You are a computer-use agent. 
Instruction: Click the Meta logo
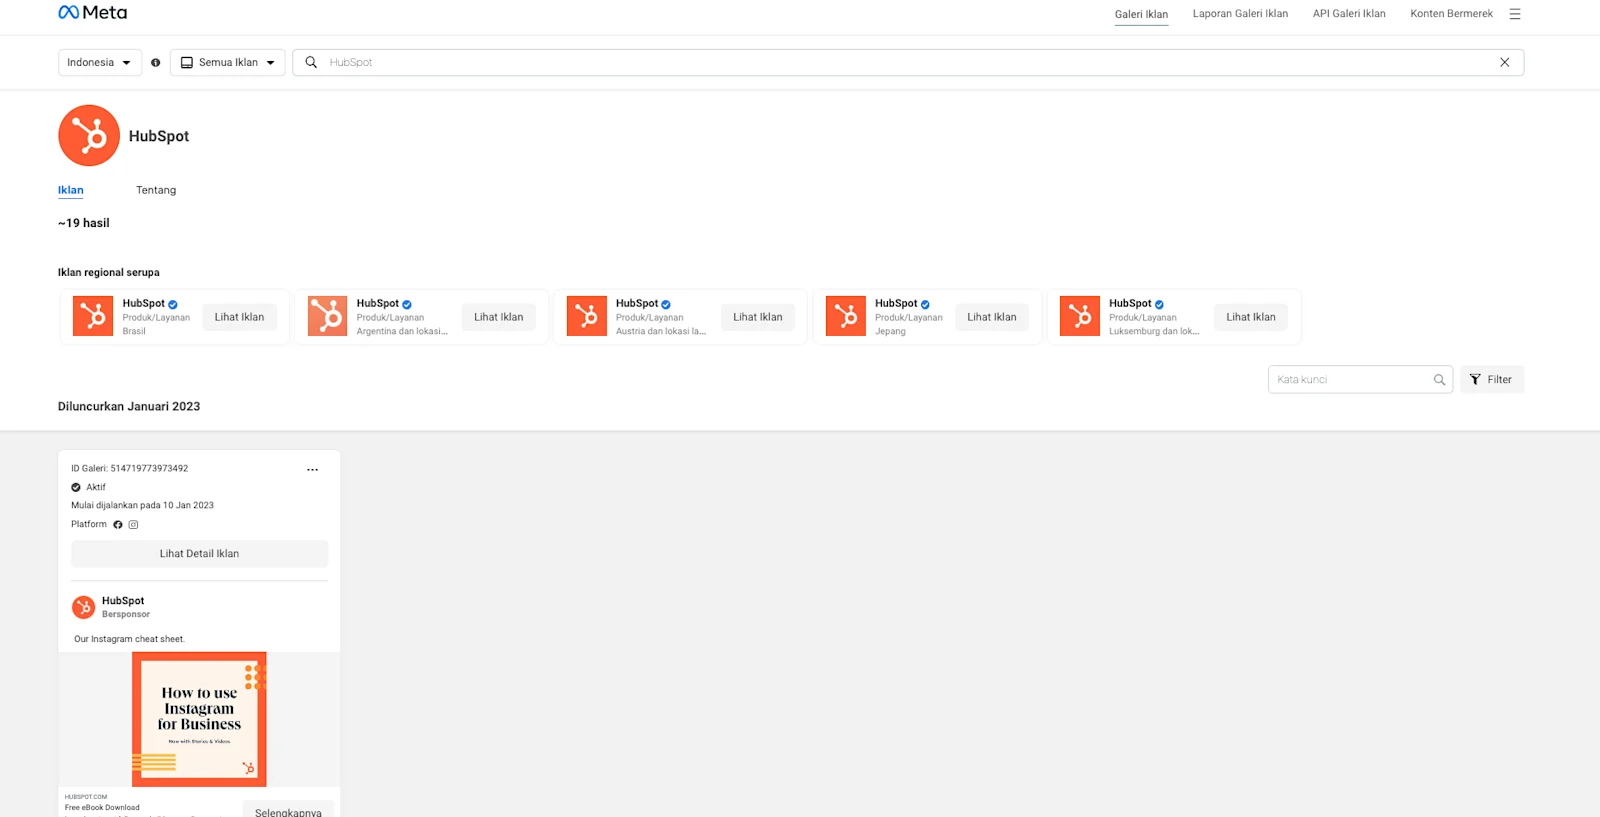click(93, 13)
